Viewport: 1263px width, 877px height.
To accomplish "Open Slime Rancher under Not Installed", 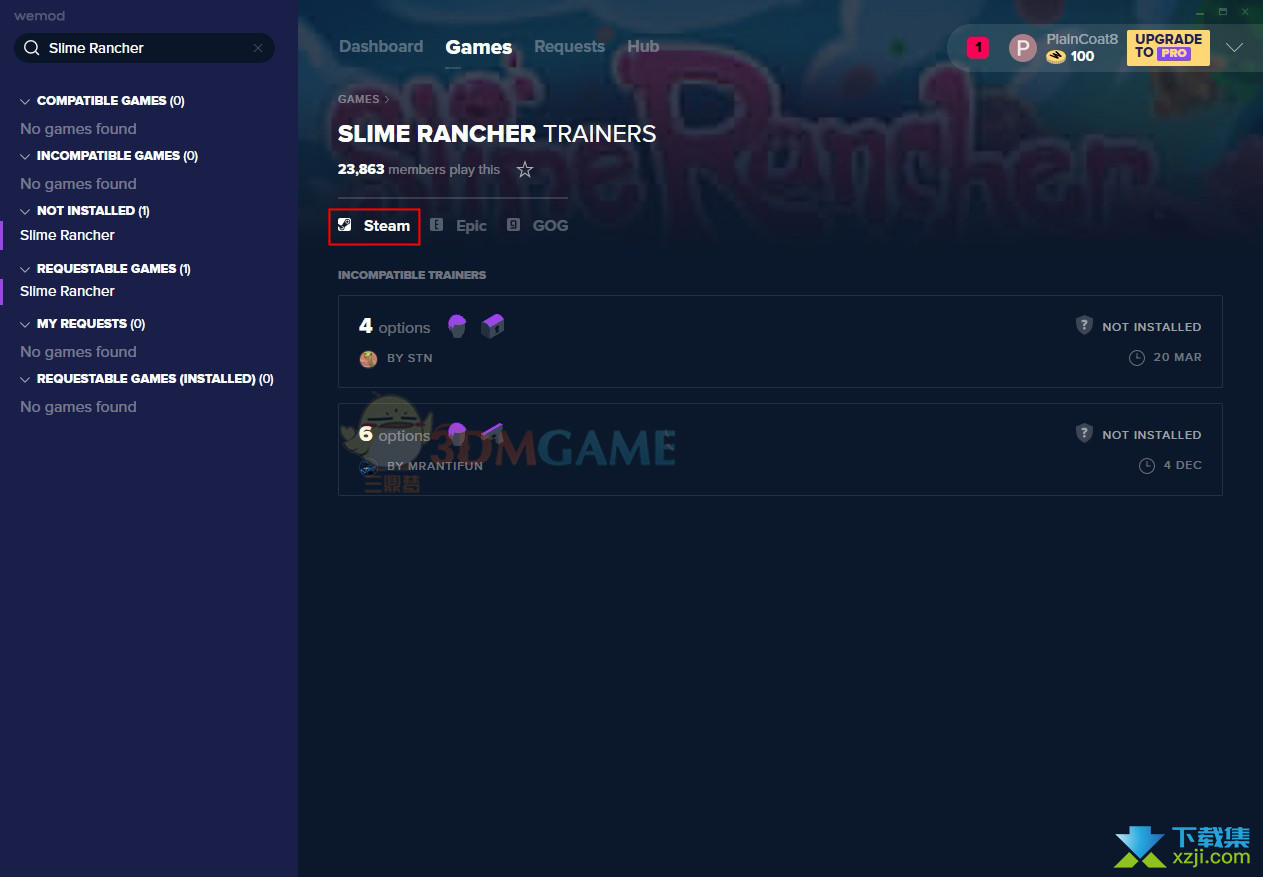I will tap(67, 235).
